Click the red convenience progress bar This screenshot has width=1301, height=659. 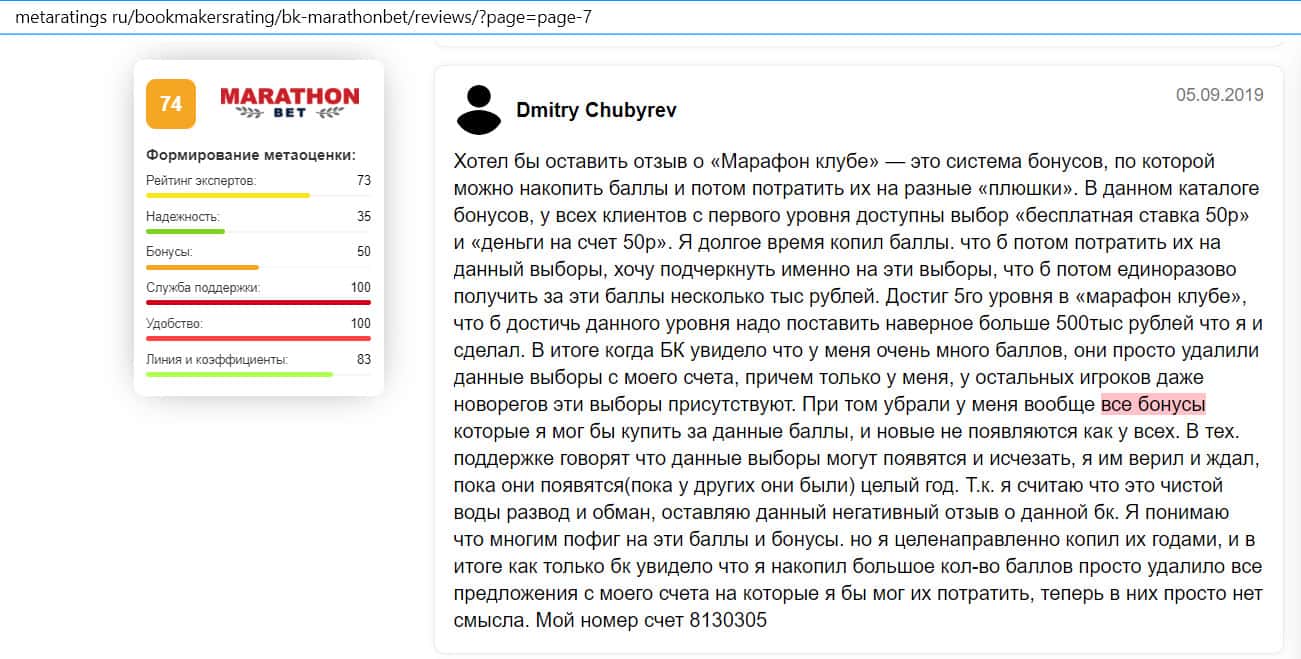pos(258,338)
